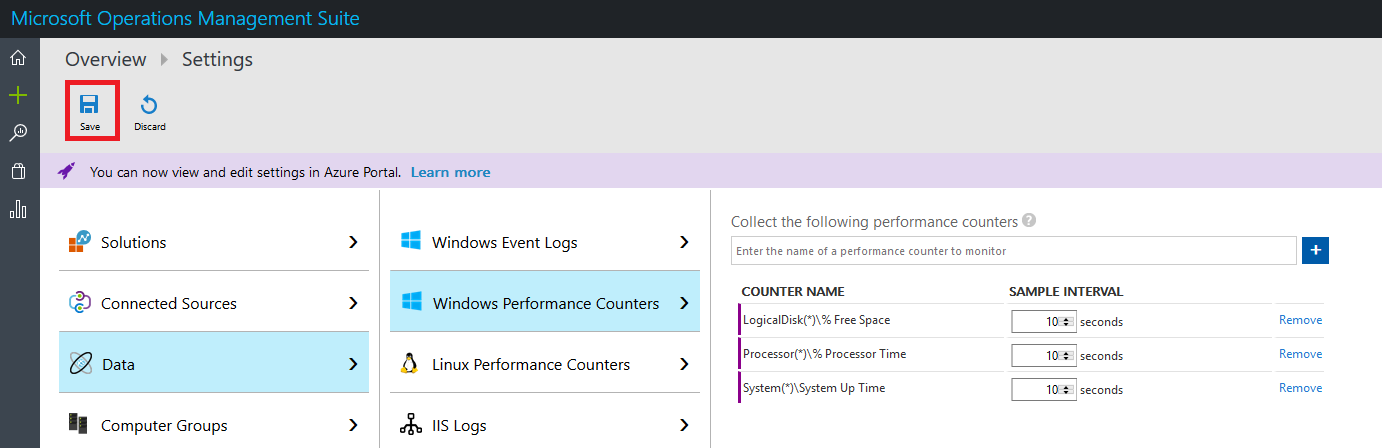Expand the Solutions chevron arrow
The height and width of the screenshot is (448, 1382).
click(x=353, y=242)
